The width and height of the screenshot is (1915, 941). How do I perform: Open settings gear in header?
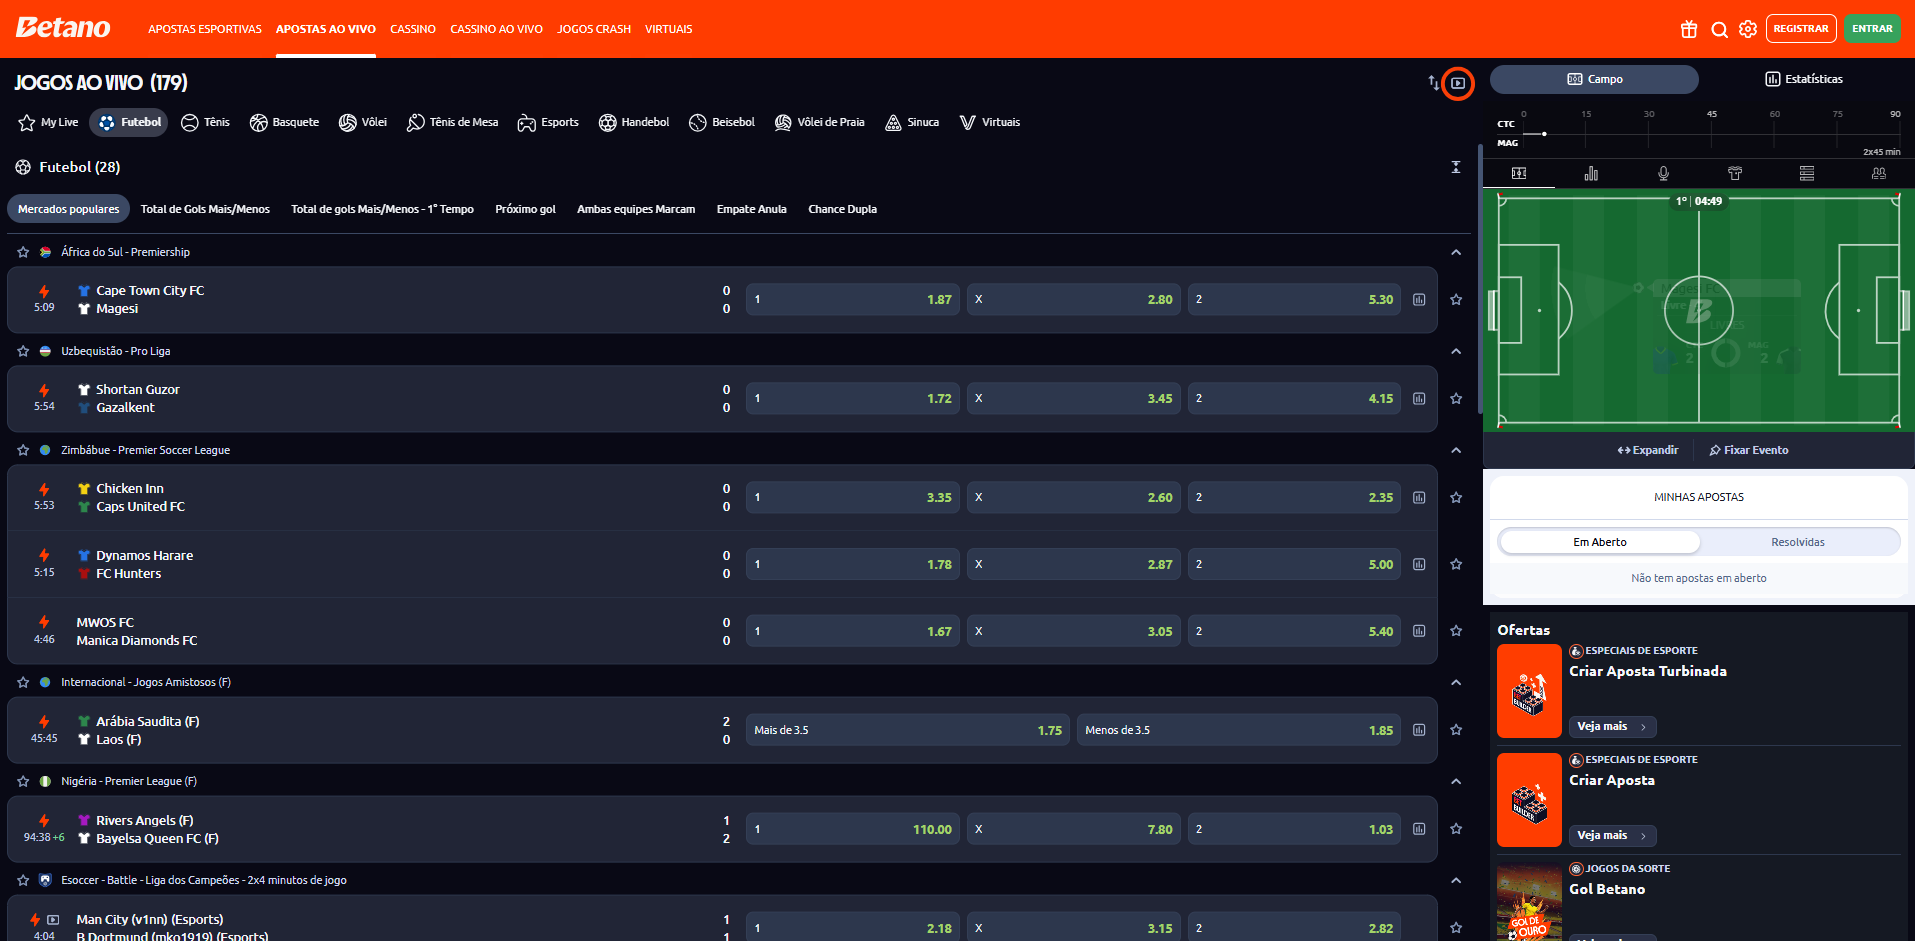coord(1748,29)
